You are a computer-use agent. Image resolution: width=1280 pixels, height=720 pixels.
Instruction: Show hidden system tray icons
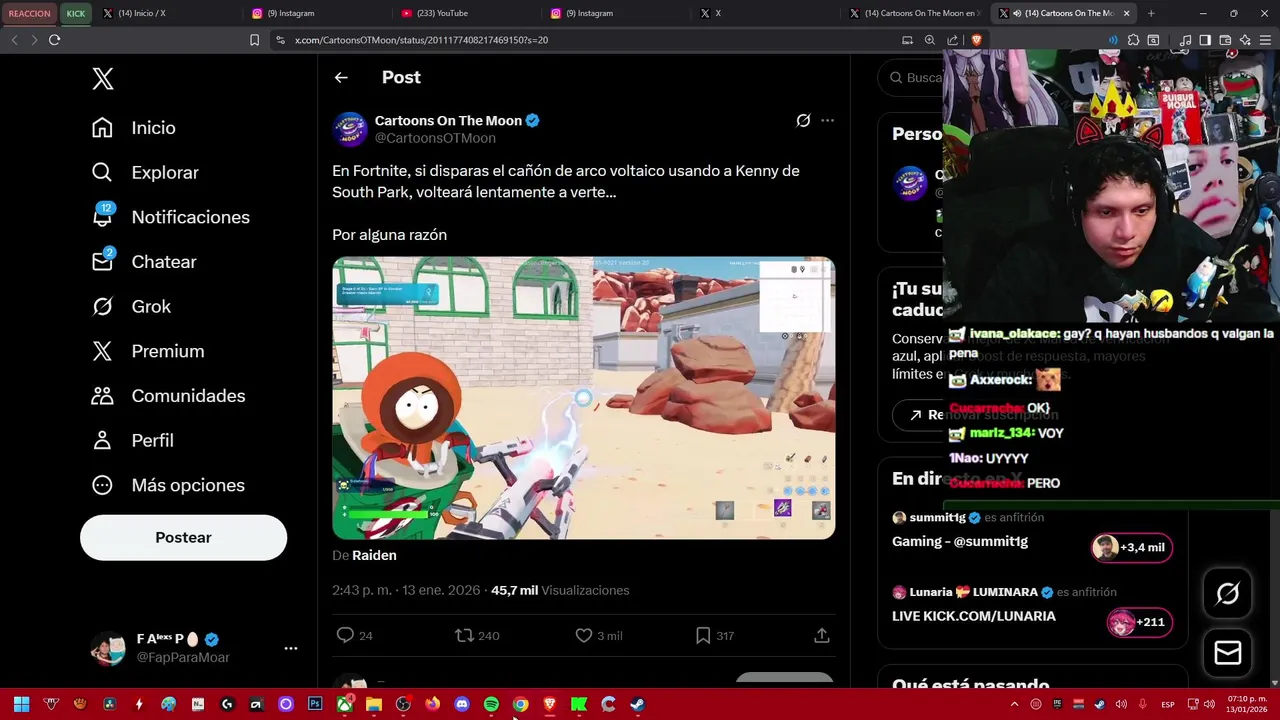[1015, 704]
